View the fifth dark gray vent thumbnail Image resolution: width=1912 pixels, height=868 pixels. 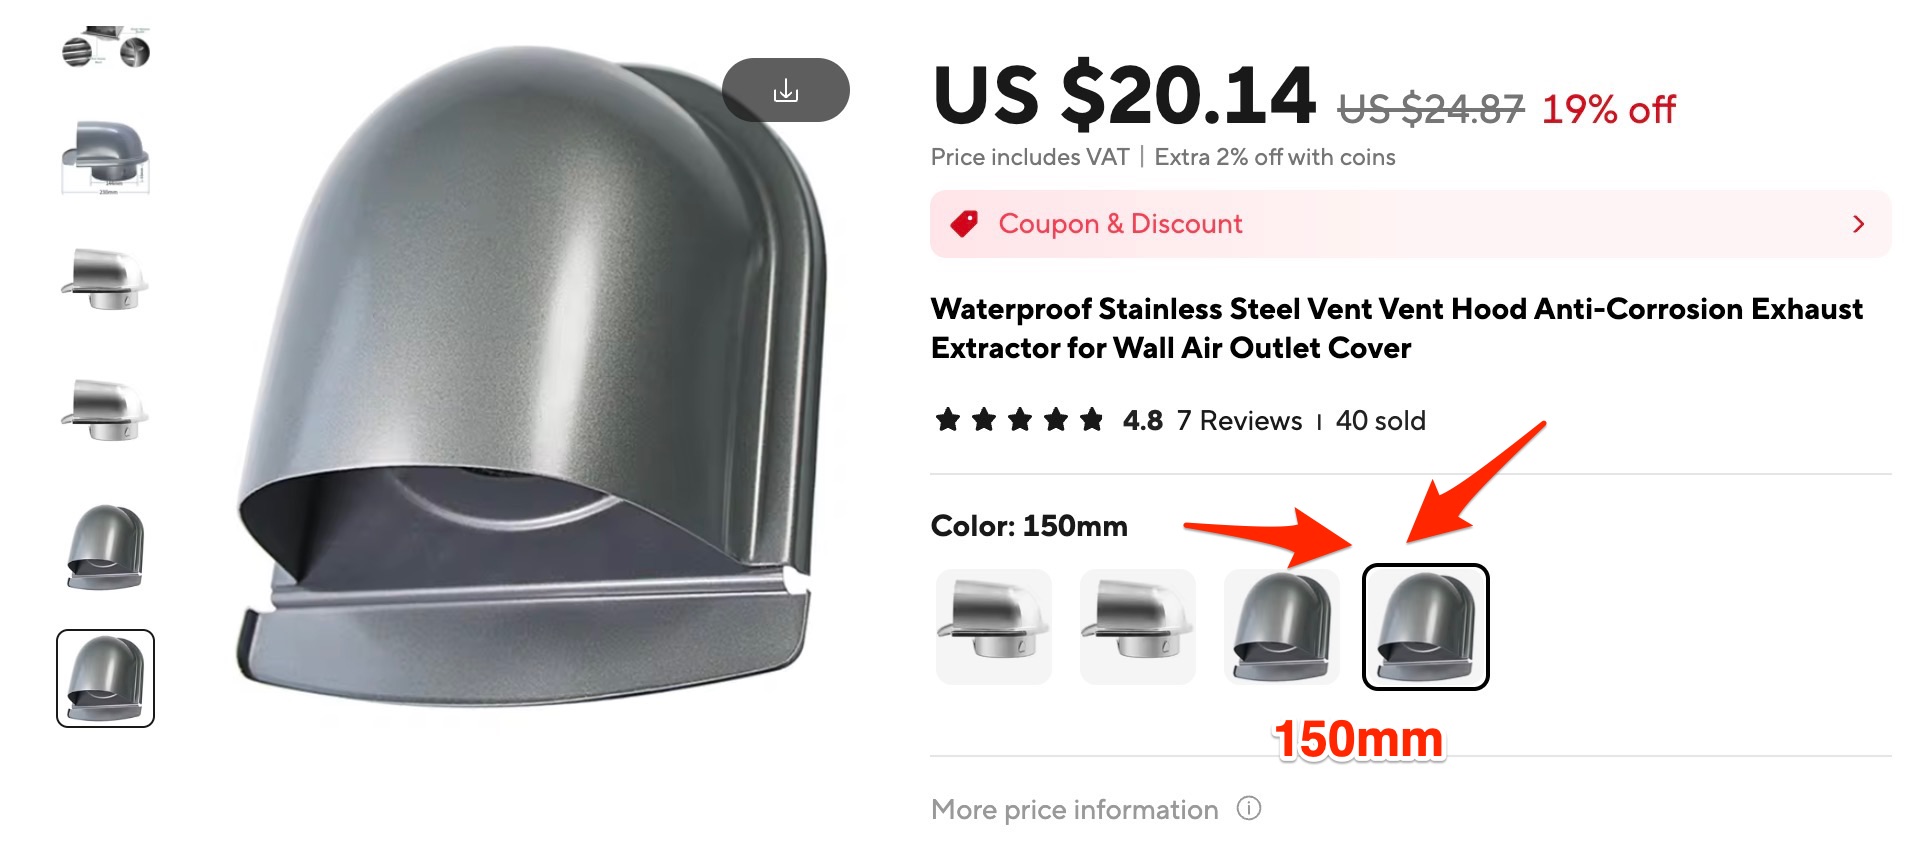click(x=106, y=547)
